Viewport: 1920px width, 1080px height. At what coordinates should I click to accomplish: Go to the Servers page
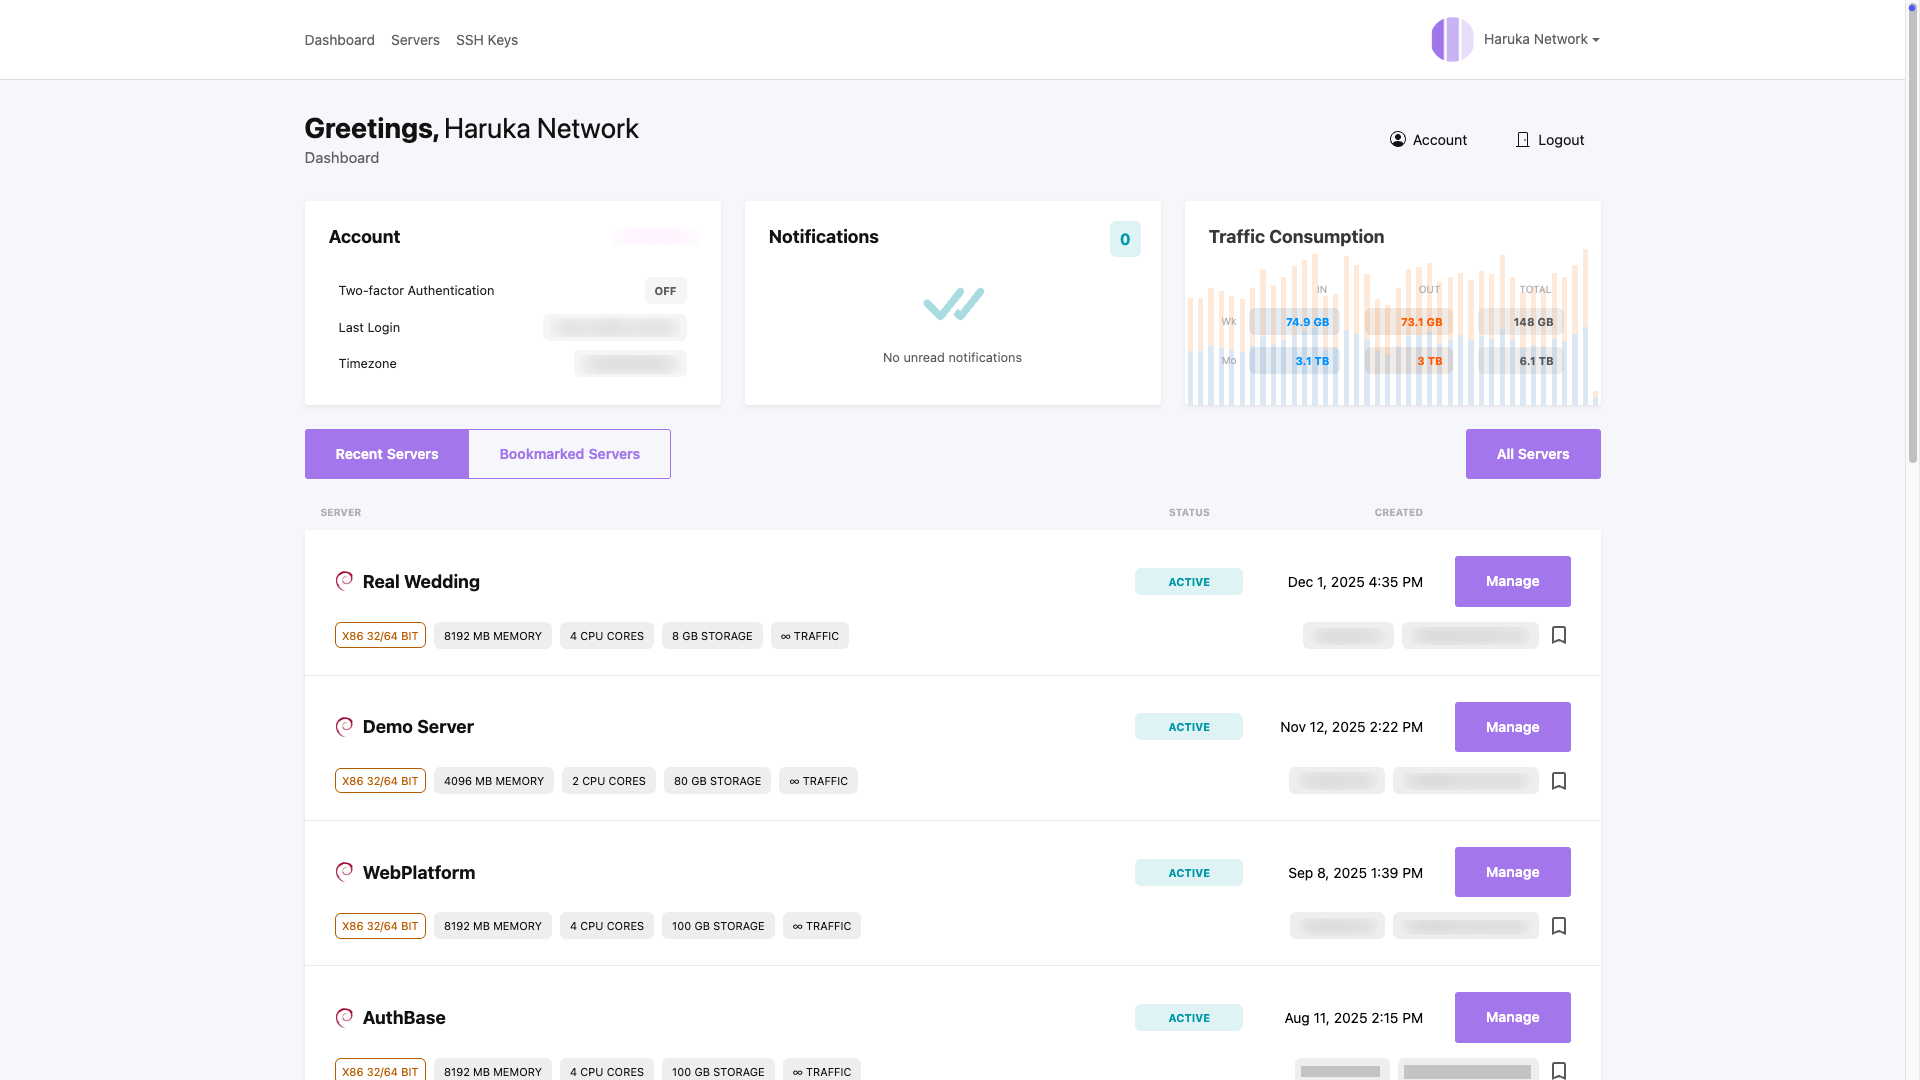point(415,40)
